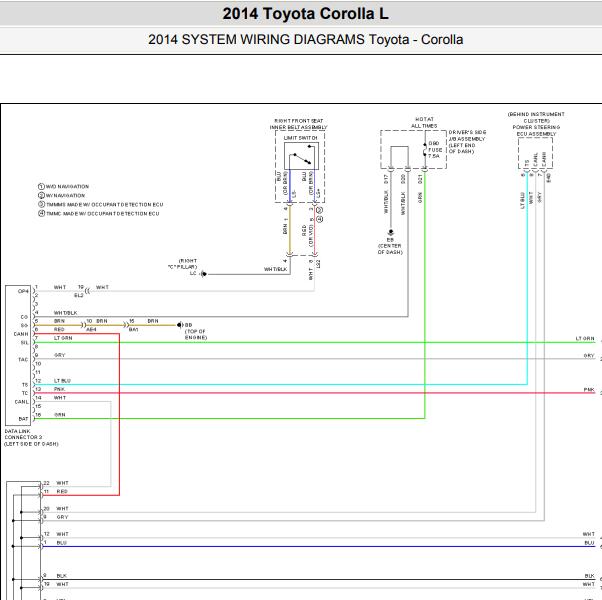Click the PNK wire label at pin 13
The height and width of the screenshot is (600, 602).
pyautogui.click(x=59, y=389)
